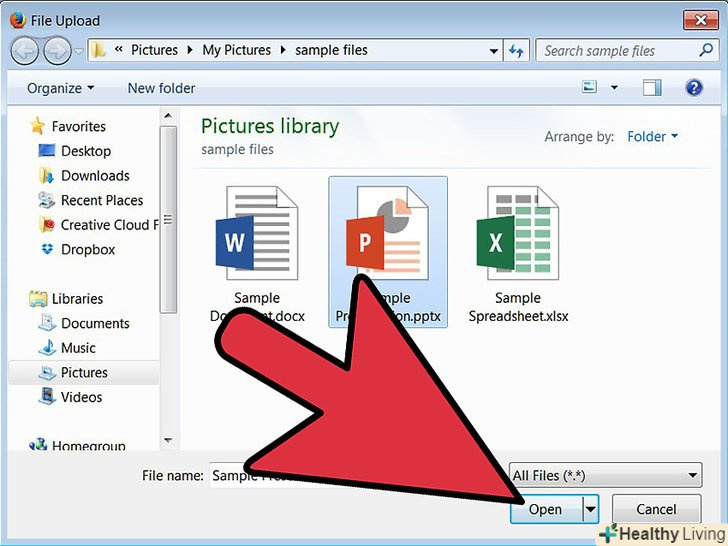The width and height of the screenshot is (728, 546).
Task: Click the Sample Spreadsheet.xlsx file name
Action: [518, 307]
